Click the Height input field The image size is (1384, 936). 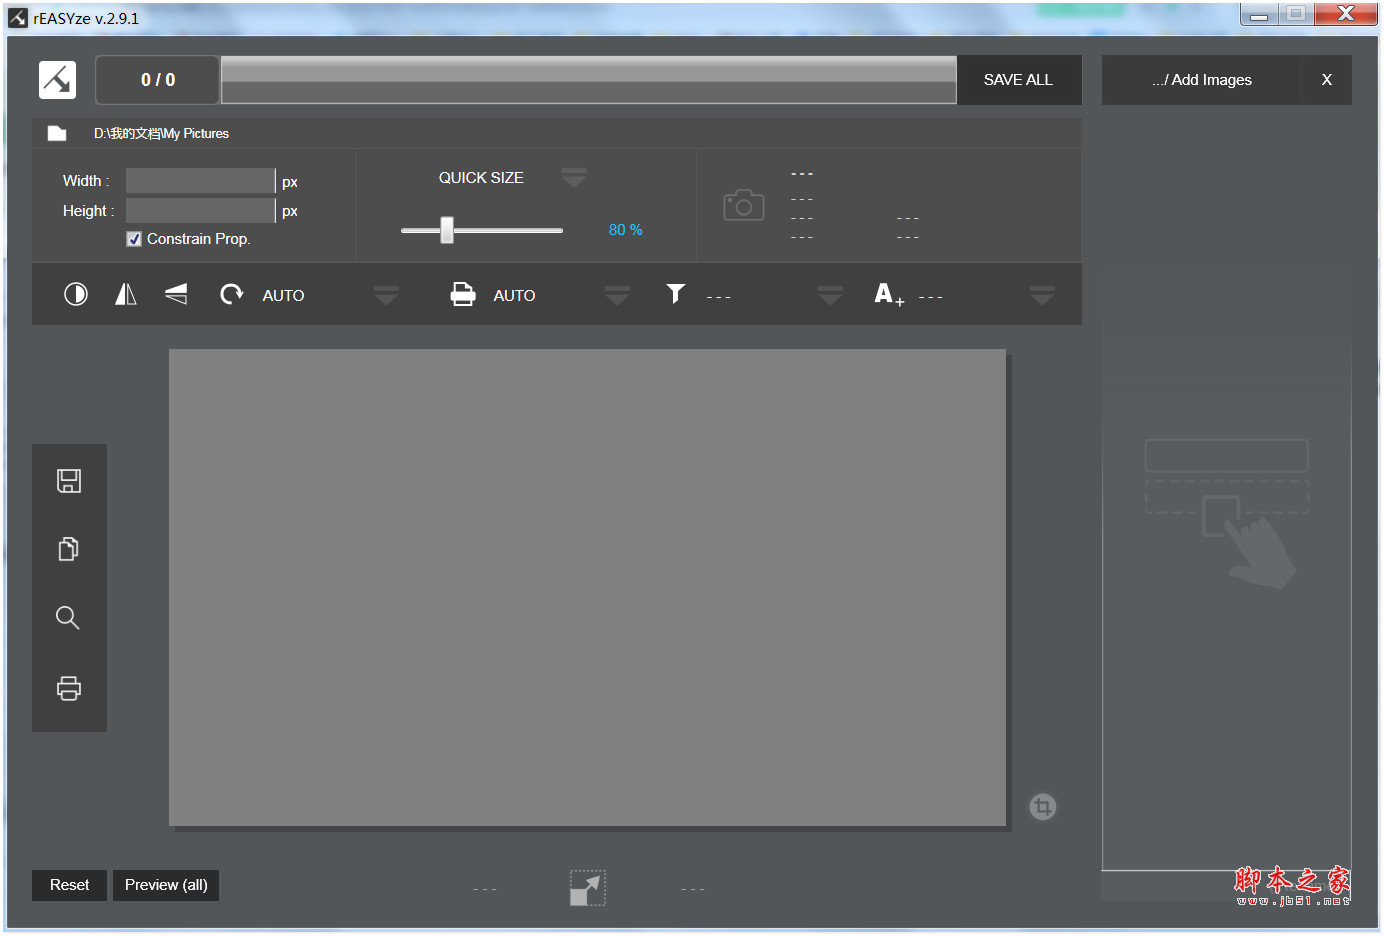pos(200,210)
